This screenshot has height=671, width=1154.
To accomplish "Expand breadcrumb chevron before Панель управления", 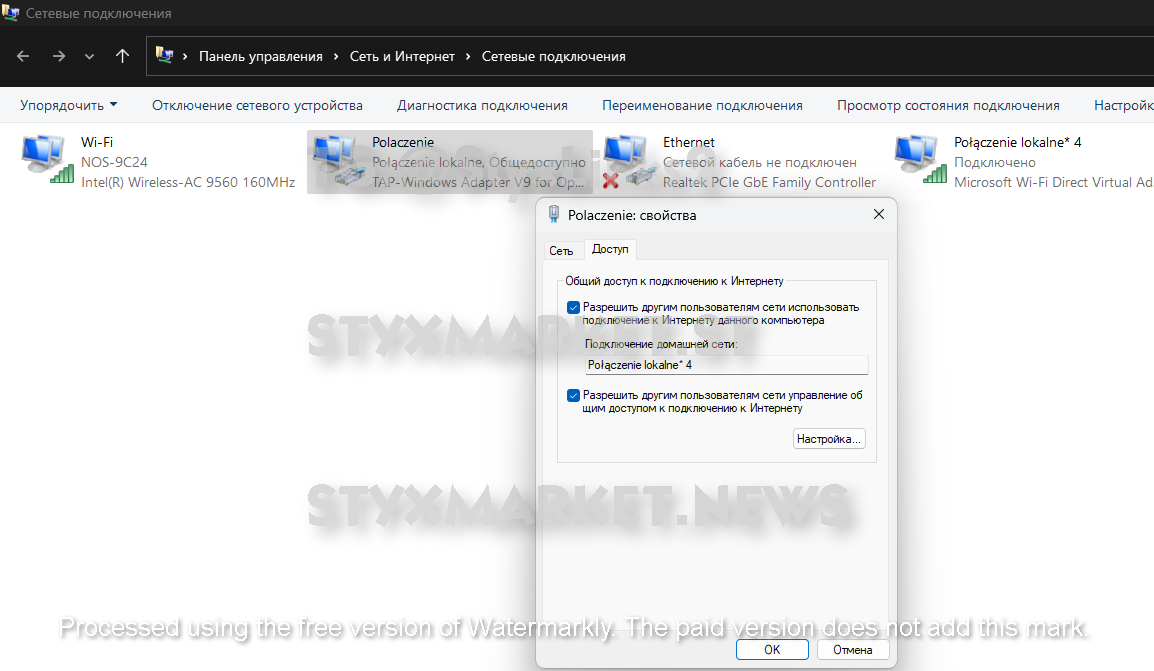I will point(185,57).
